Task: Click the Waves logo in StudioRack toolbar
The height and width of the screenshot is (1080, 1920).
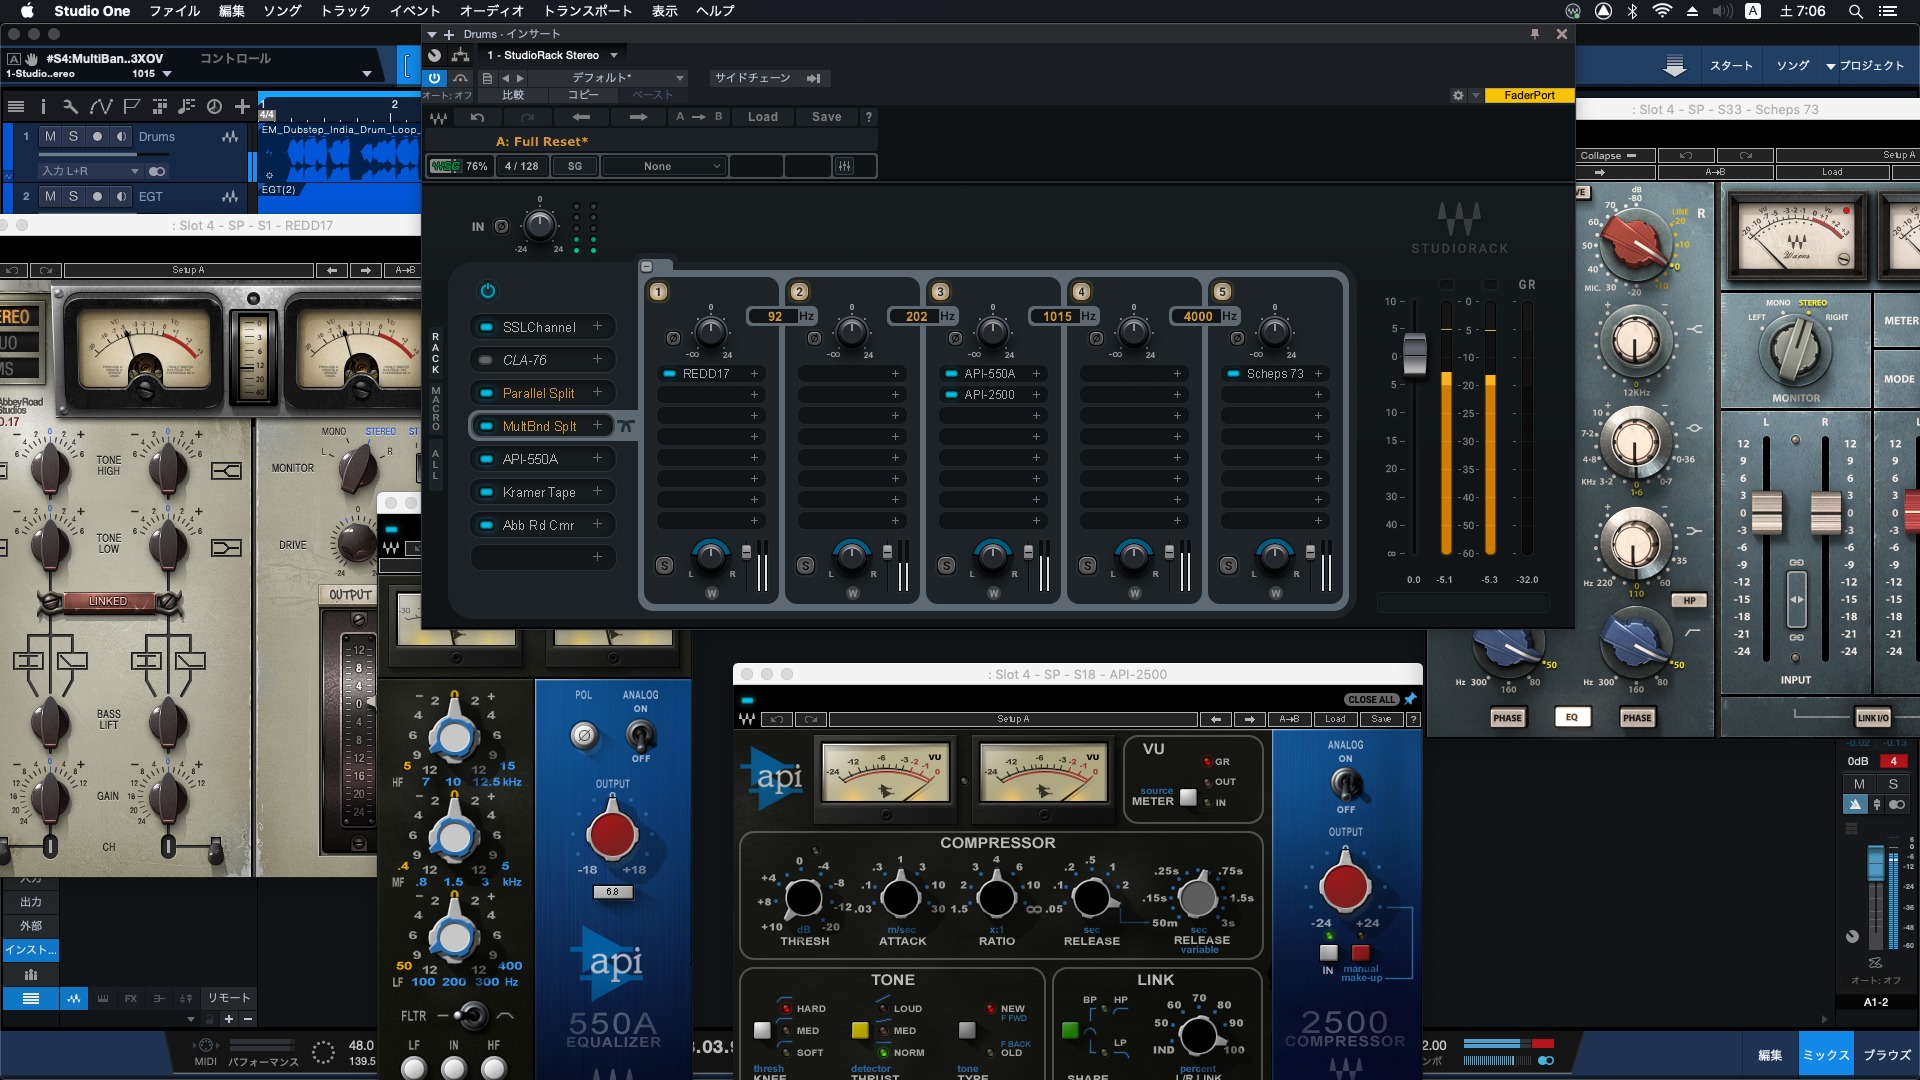Action: [x=438, y=117]
